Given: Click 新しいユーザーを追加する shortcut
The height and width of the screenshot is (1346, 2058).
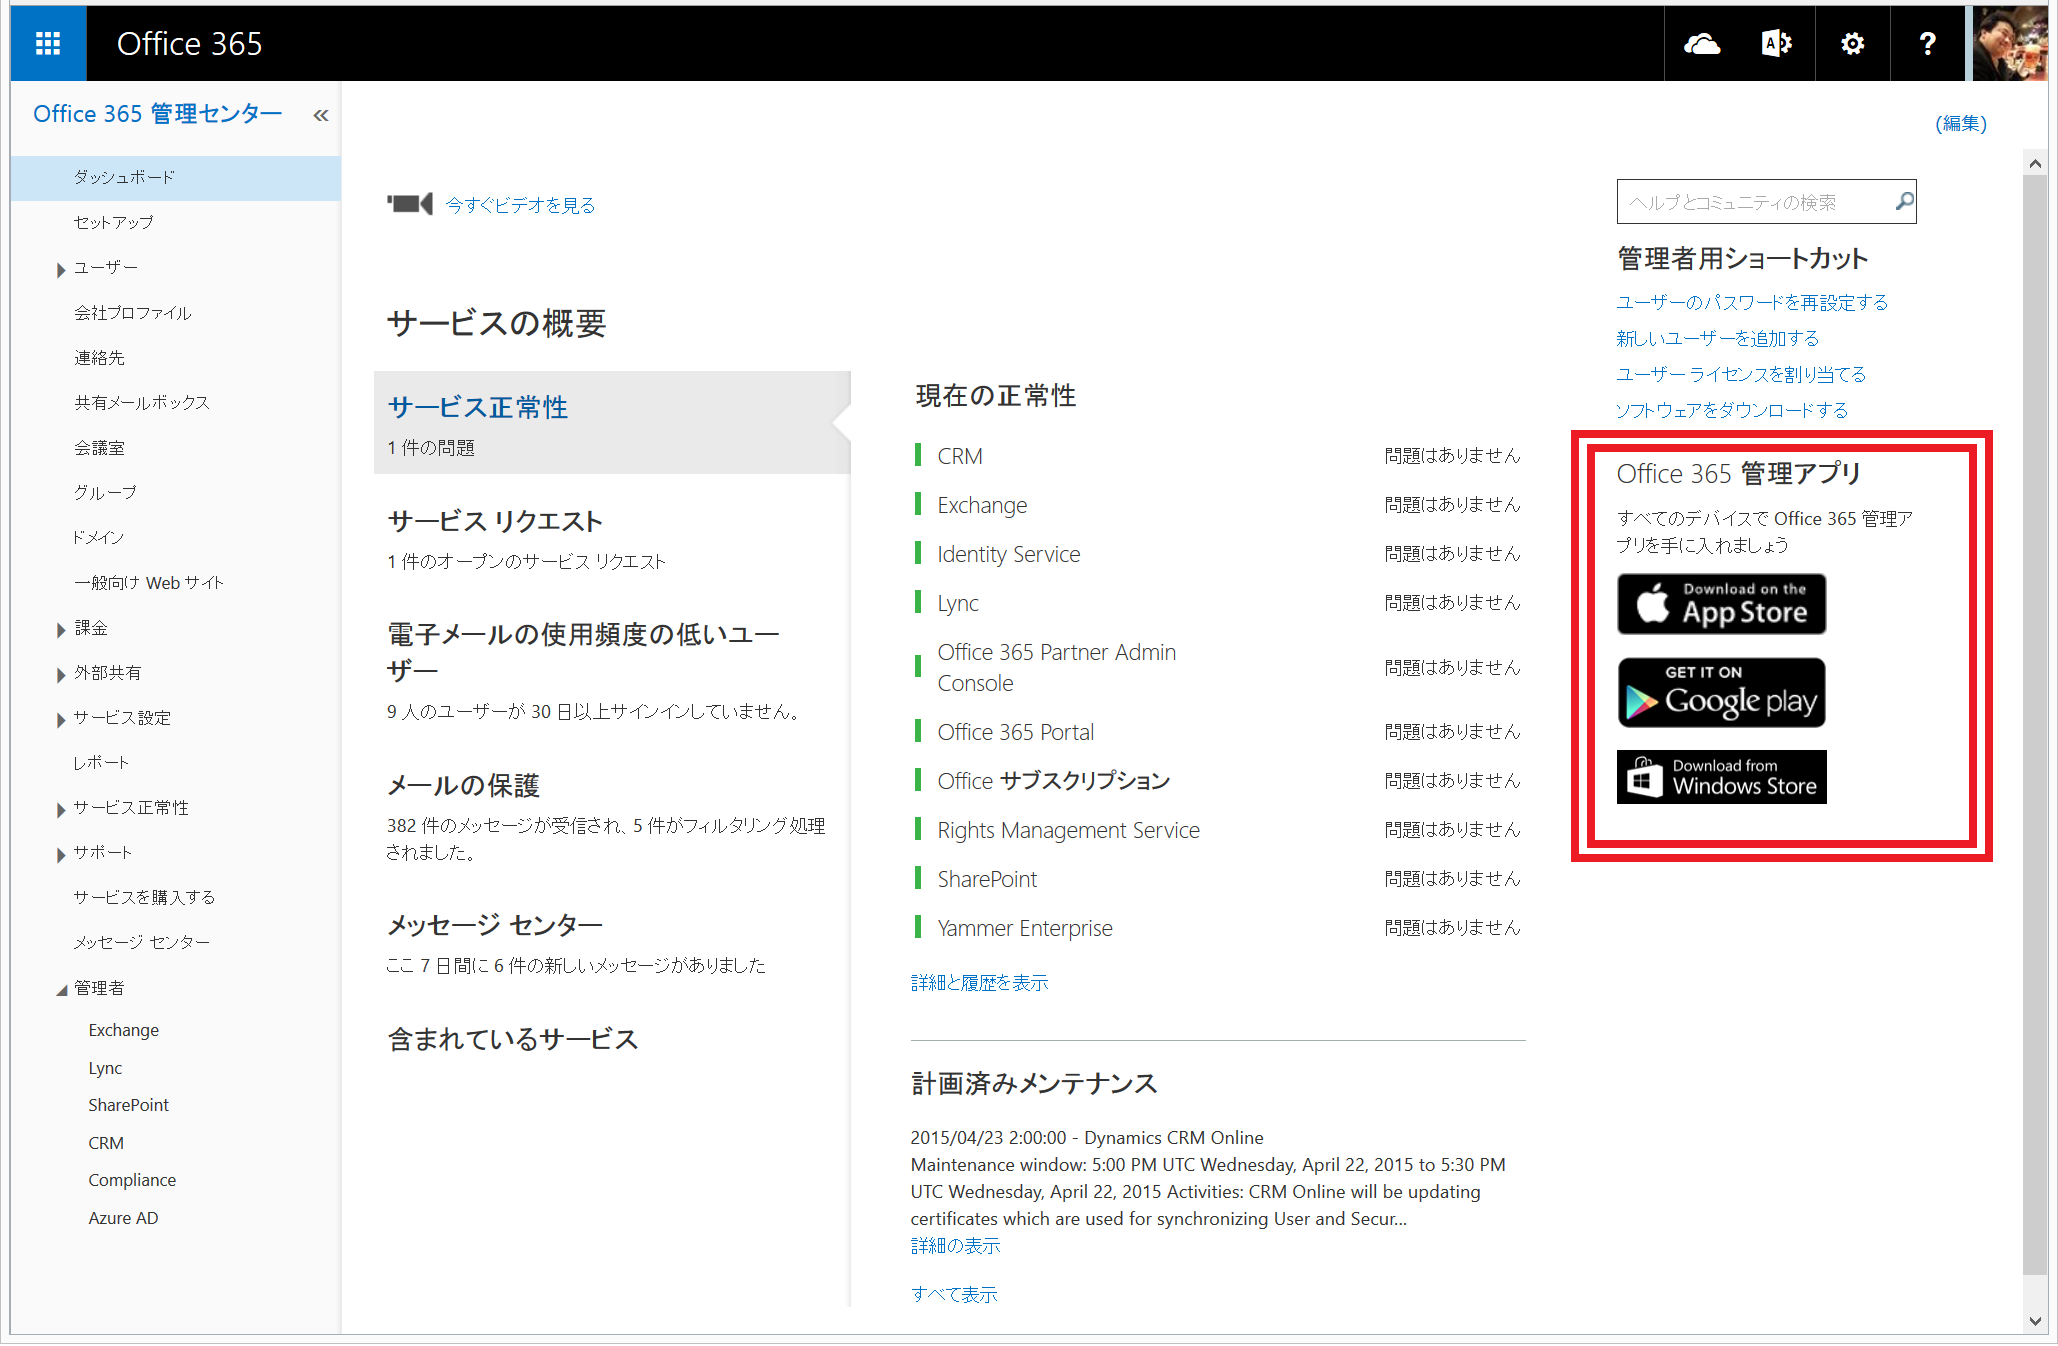Looking at the screenshot, I should 1717,339.
